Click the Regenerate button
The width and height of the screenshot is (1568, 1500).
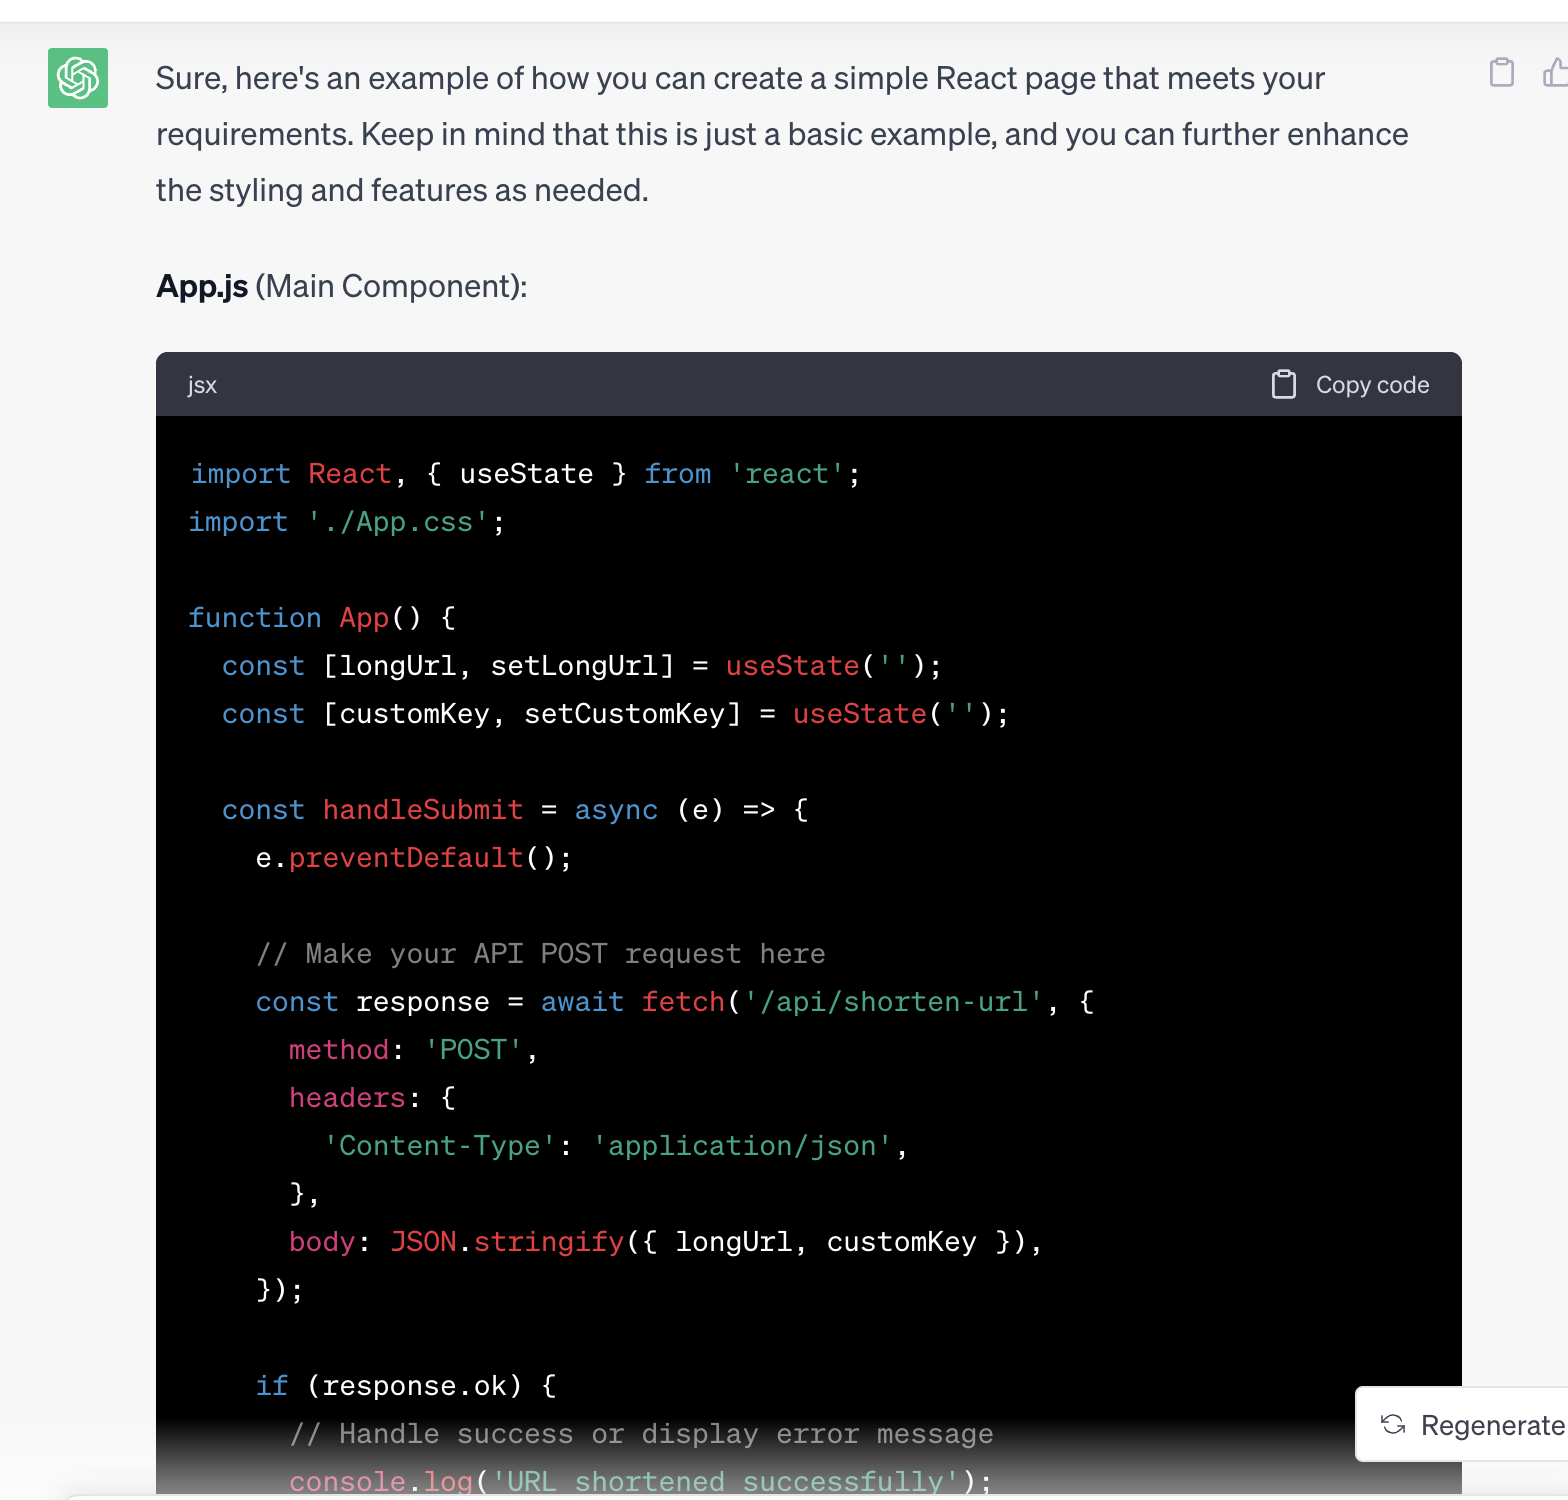tap(1462, 1424)
